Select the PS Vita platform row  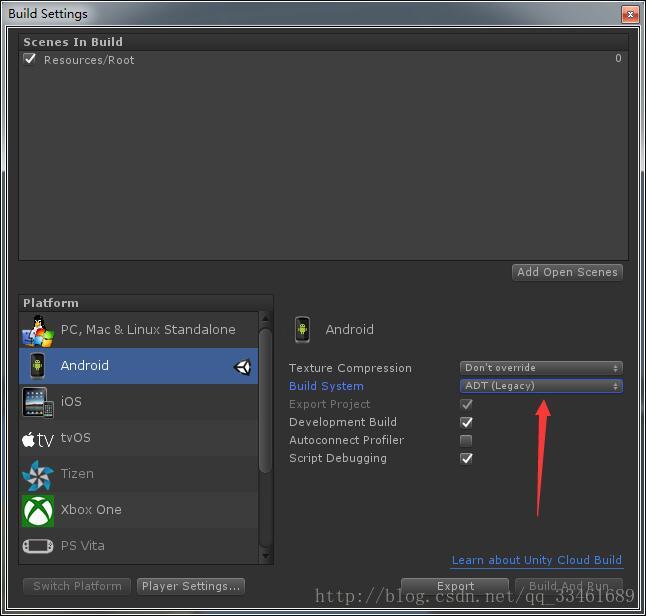(x=139, y=546)
